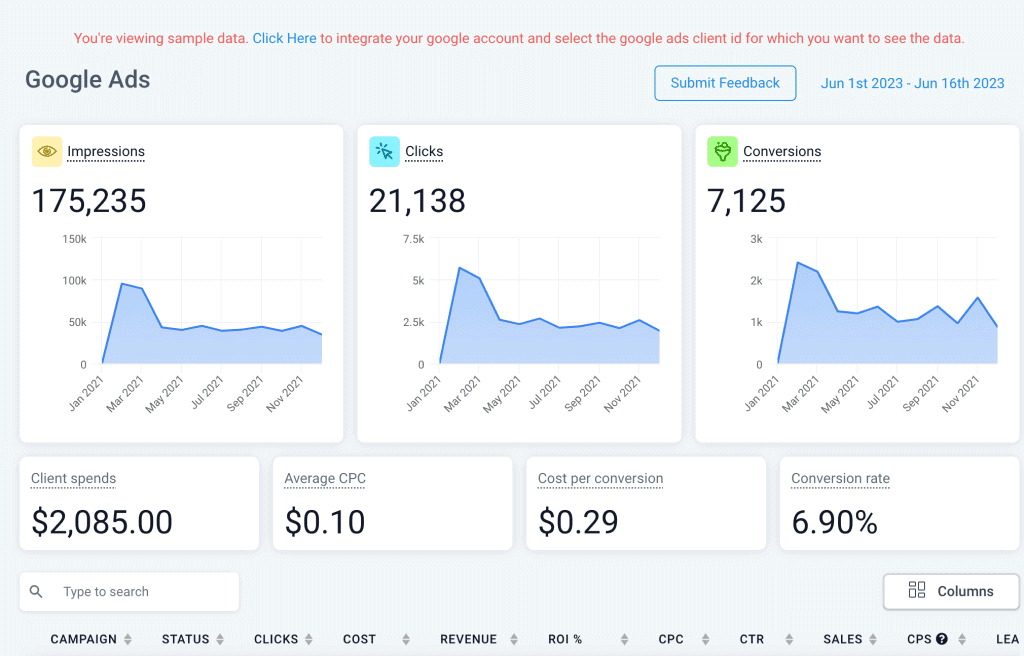Click the STATUS column header
Screen dimensions: 1024x656
[x=185, y=639]
